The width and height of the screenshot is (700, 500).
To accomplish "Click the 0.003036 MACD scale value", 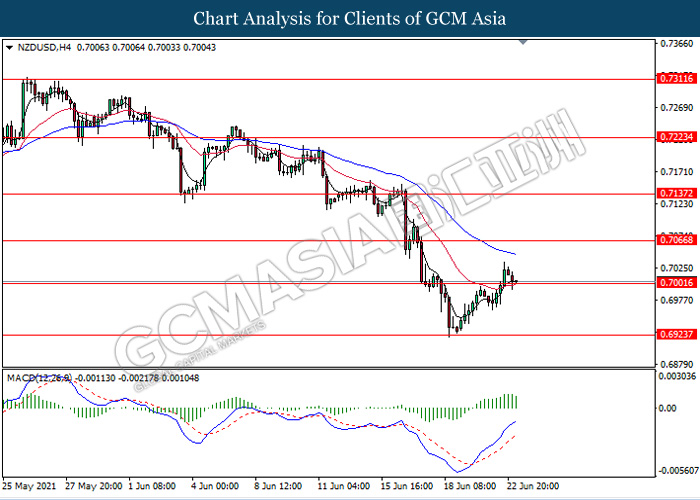I will point(677,377).
